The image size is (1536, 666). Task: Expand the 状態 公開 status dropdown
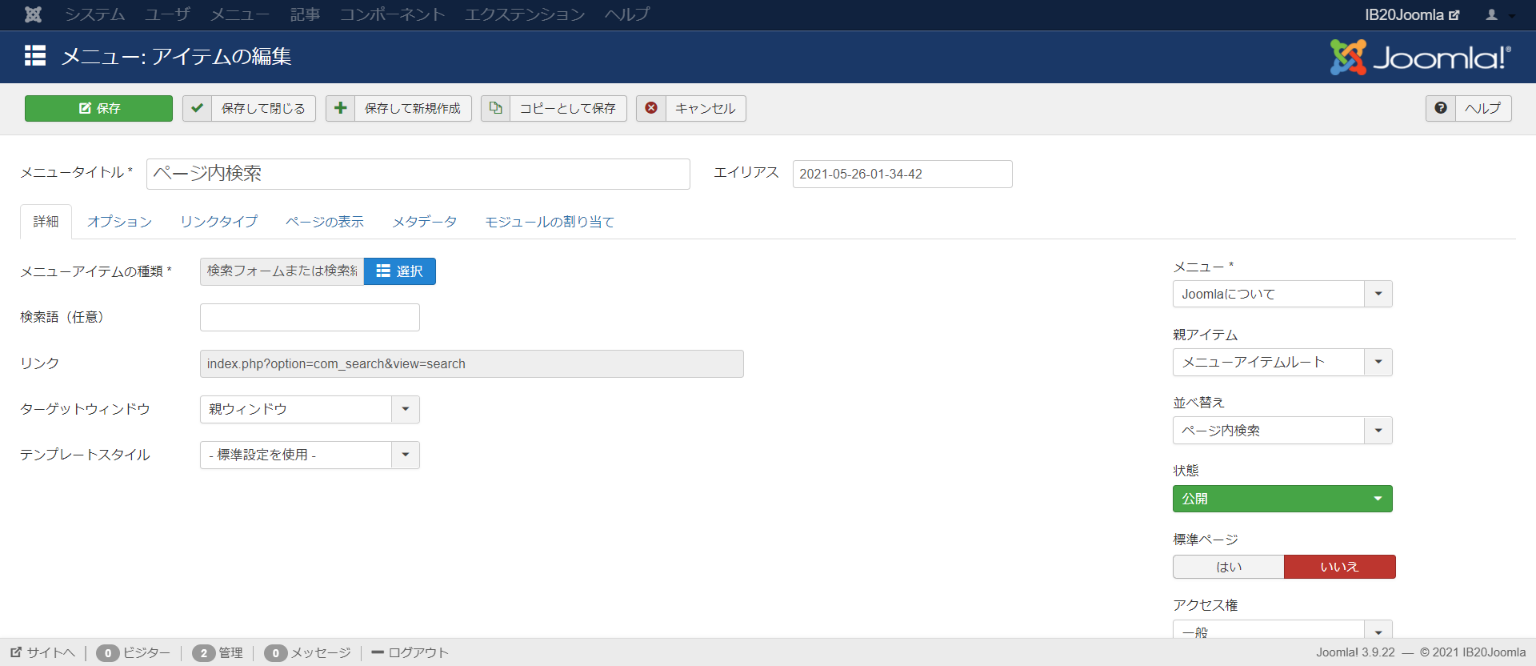point(1282,498)
